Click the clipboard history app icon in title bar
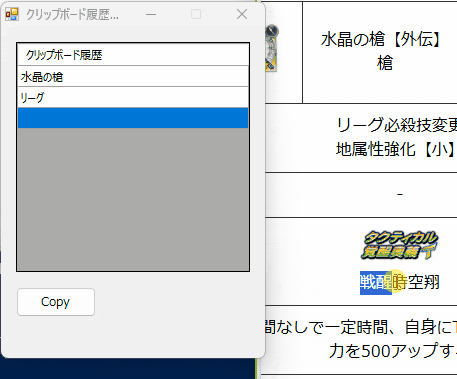 pos(12,14)
